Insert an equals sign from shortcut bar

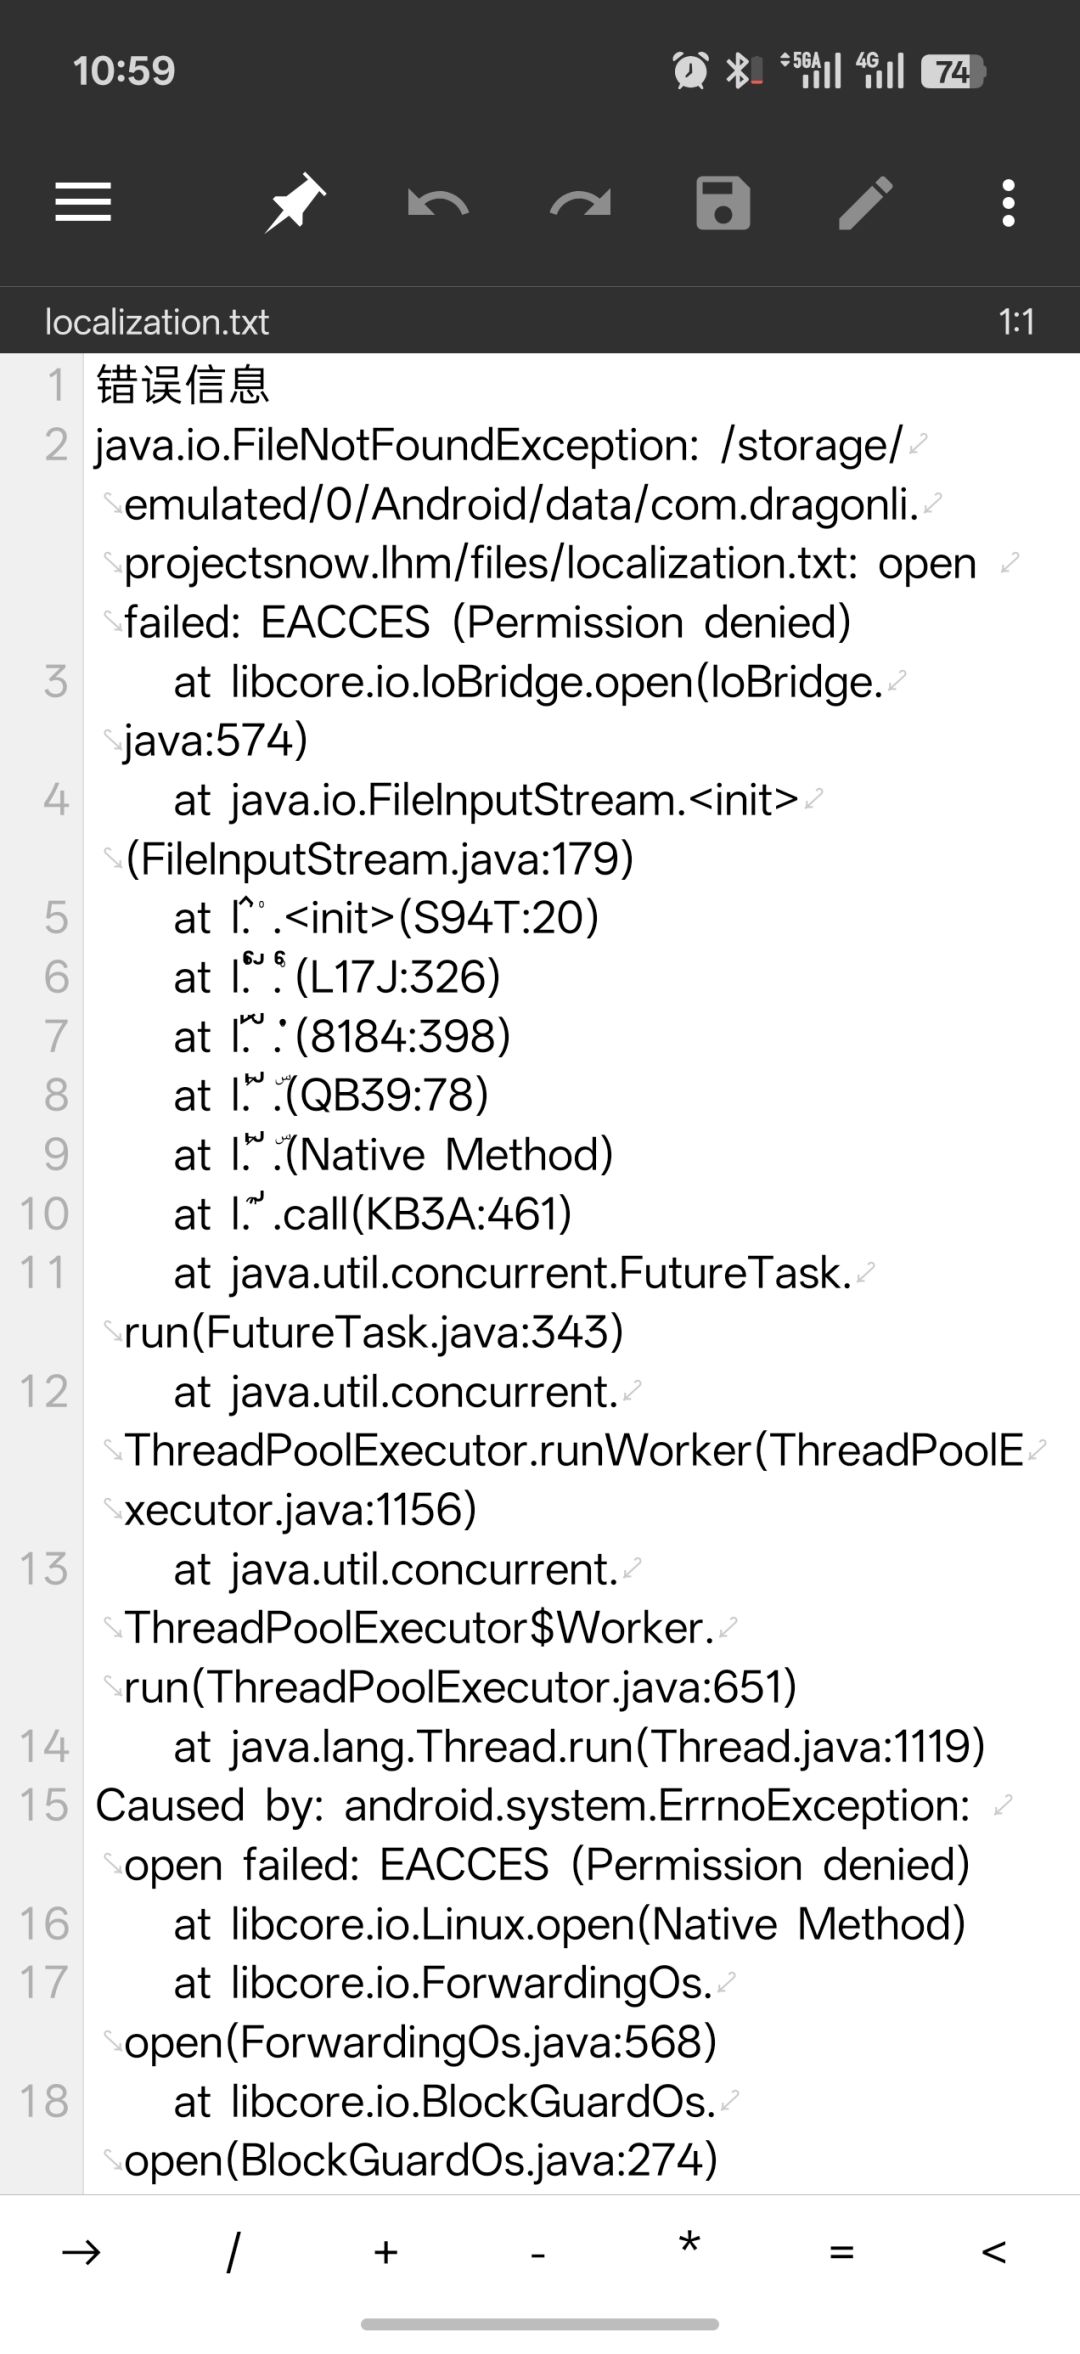click(842, 2252)
